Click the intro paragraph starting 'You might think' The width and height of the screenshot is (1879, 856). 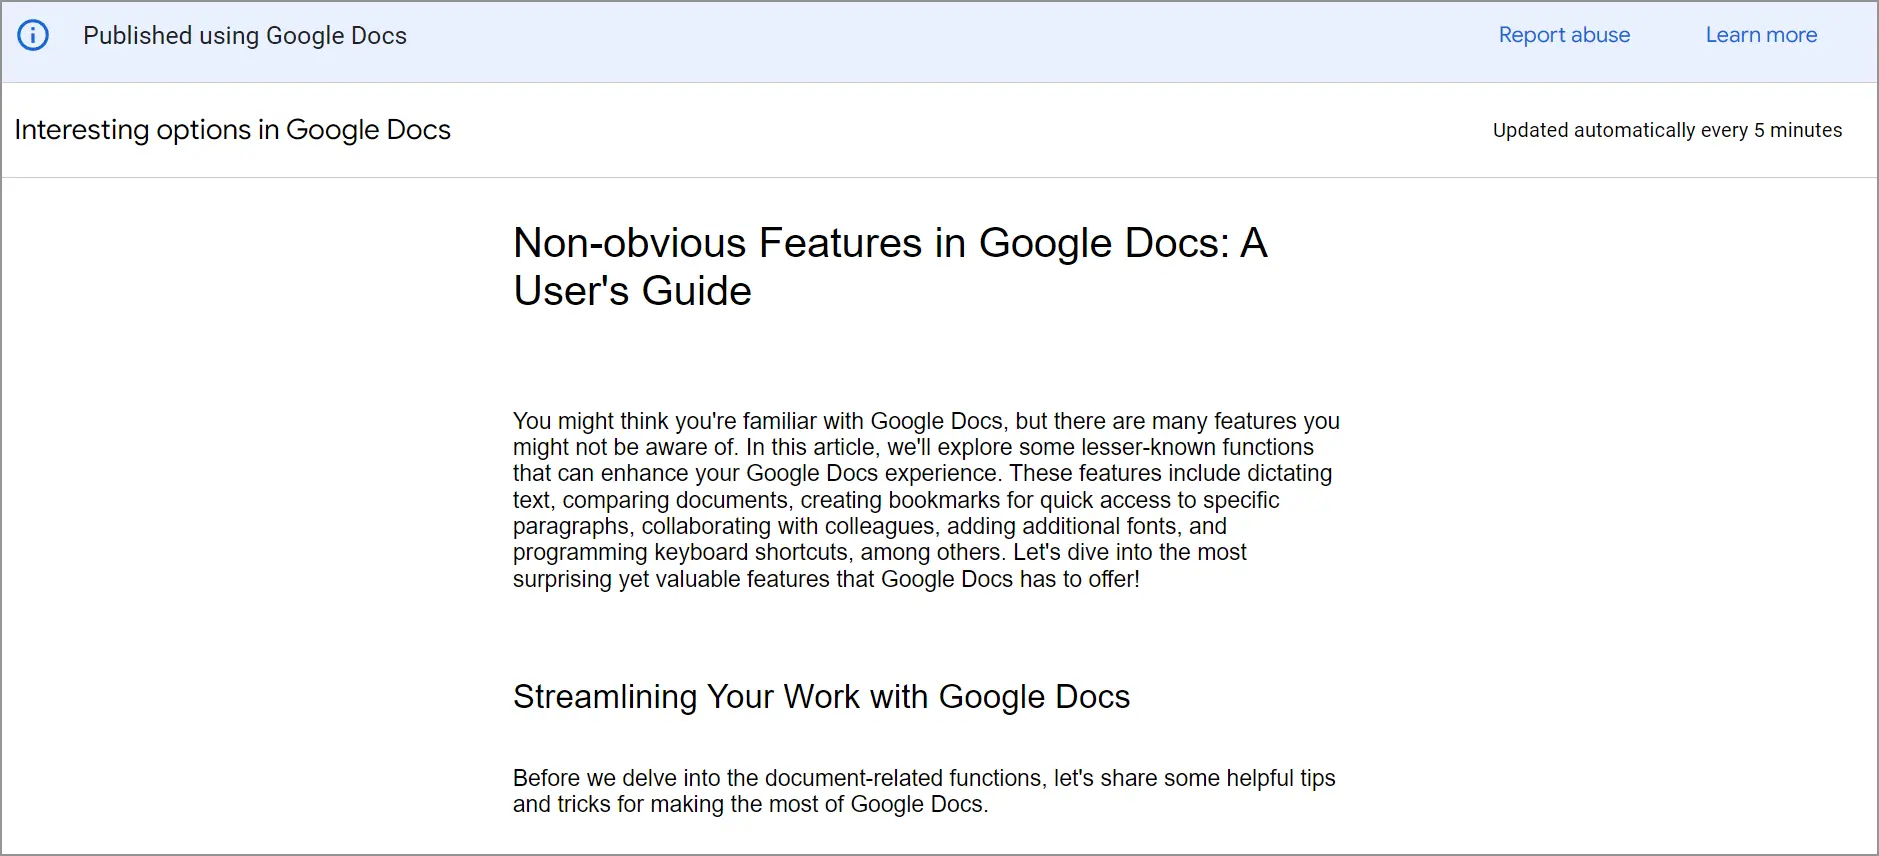pos(926,500)
